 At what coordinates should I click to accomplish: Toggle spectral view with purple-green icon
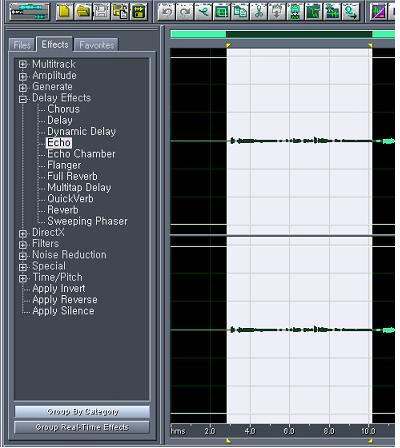[x=378, y=12]
